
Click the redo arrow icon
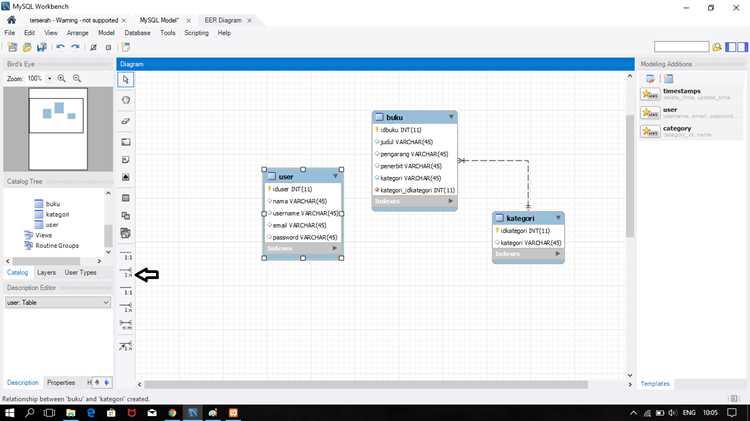tap(75, 47)
